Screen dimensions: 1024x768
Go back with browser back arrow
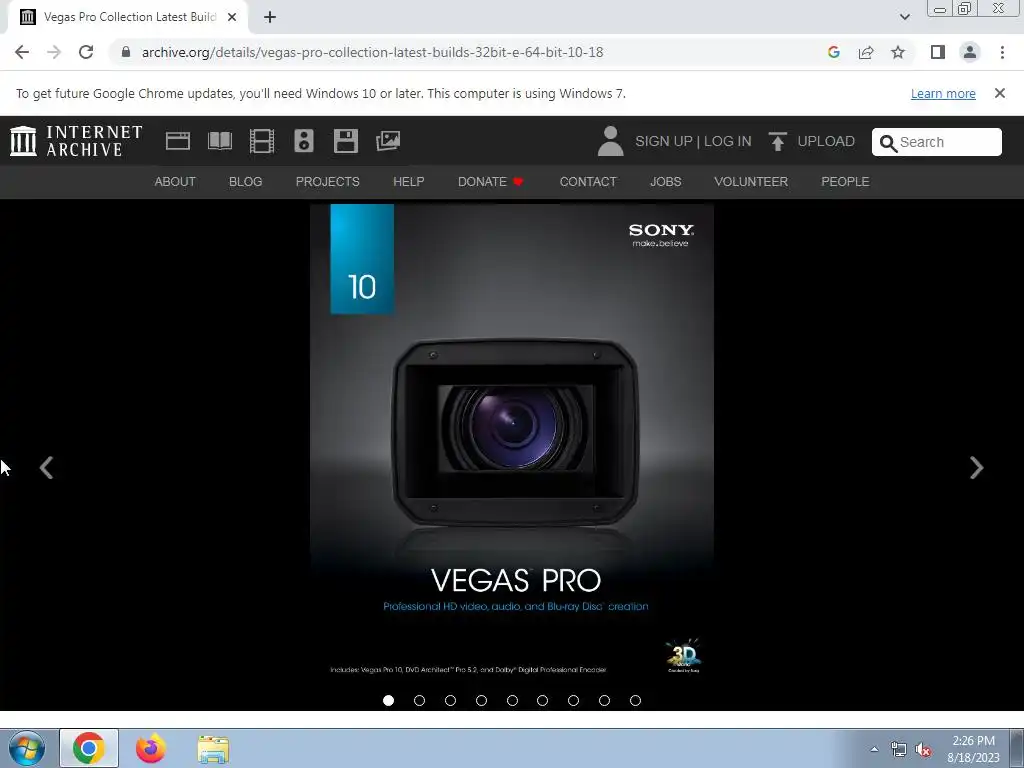22,52
